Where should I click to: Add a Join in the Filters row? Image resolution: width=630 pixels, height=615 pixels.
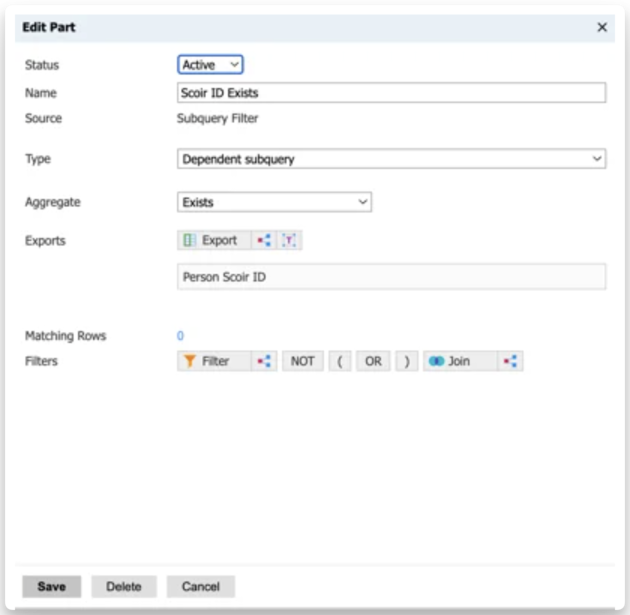click(459, 361)
